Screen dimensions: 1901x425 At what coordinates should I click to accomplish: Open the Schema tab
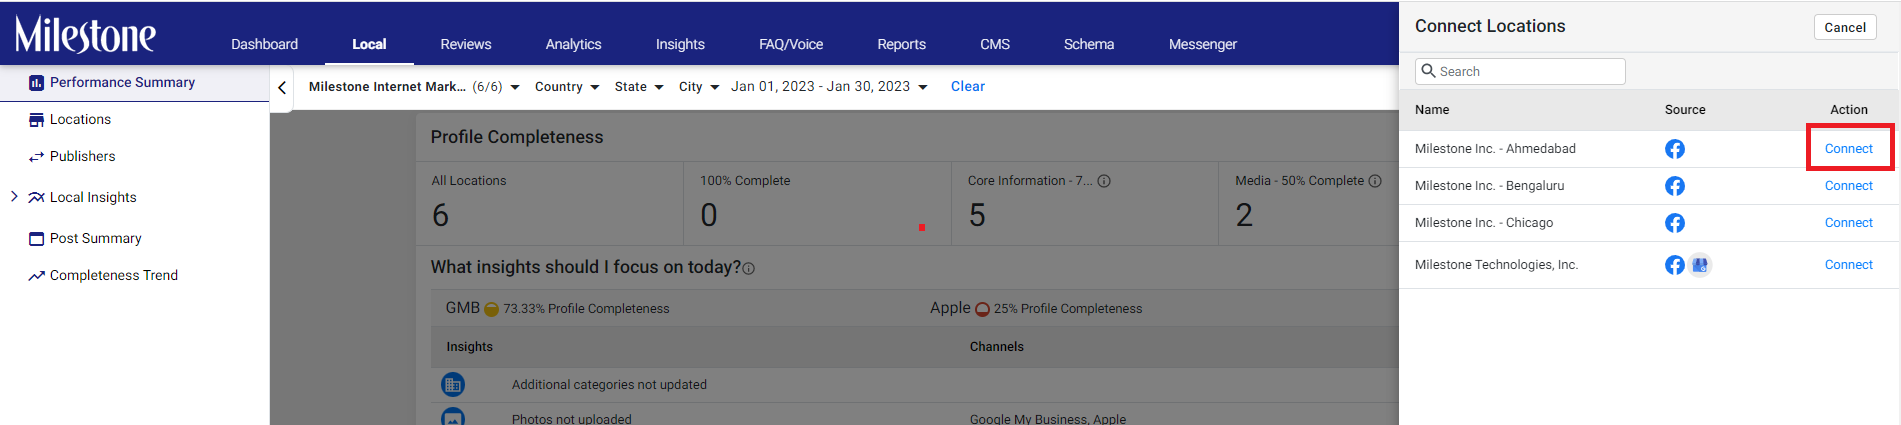coord(1089,44)
